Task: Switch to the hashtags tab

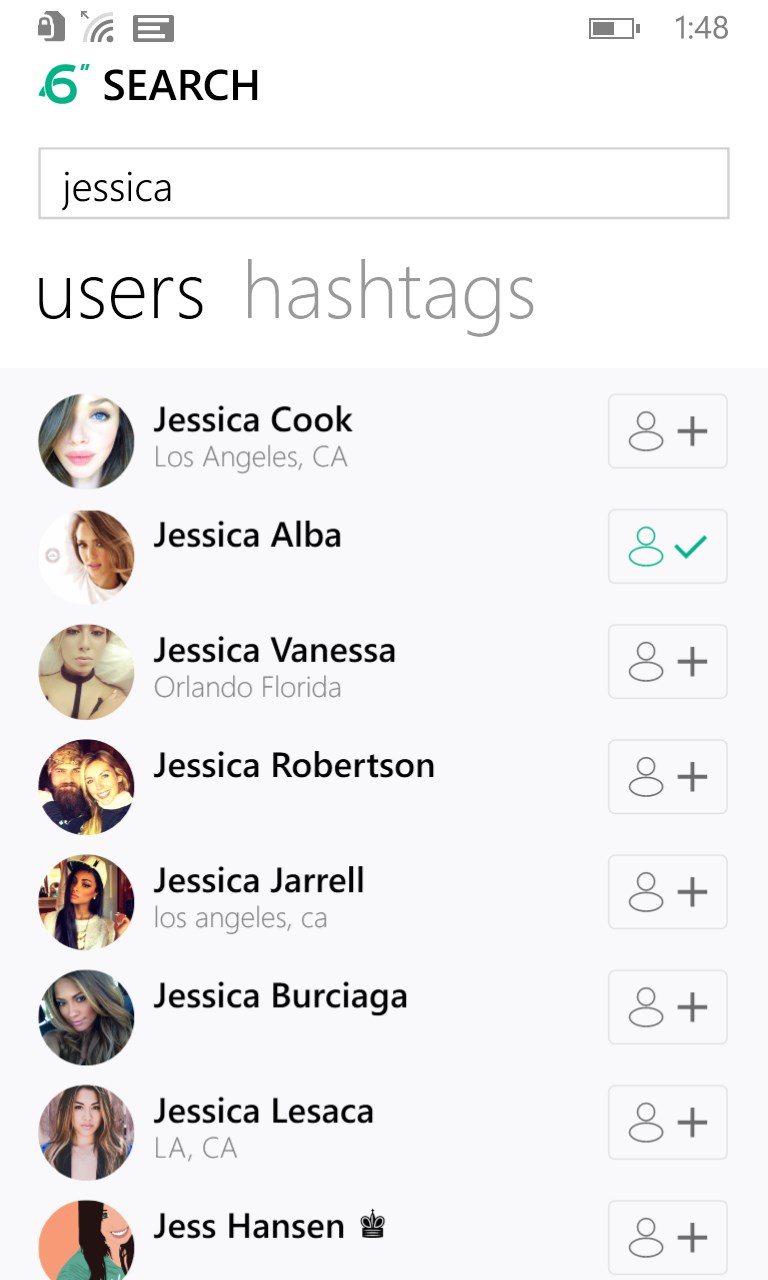Action: pyautogui.click(x=389, y=293)
